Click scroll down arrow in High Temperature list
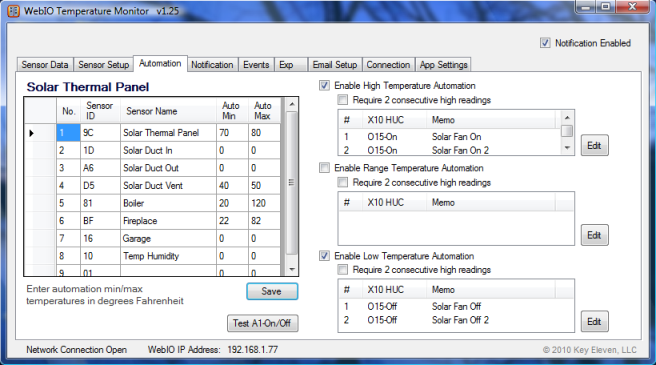 click(567, 147)
